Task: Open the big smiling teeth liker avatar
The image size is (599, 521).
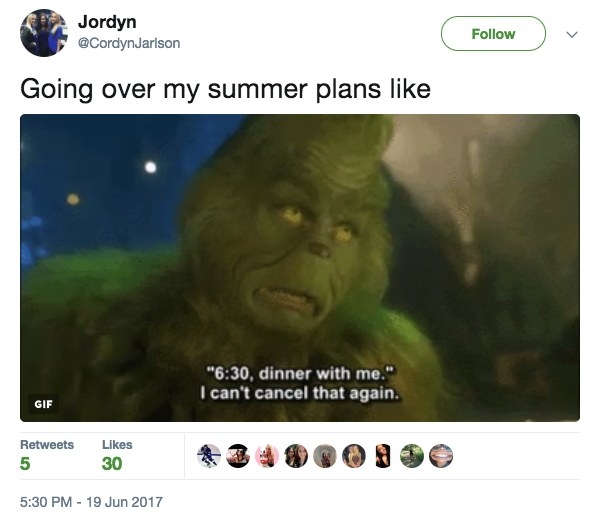Action: click(441, 456)
